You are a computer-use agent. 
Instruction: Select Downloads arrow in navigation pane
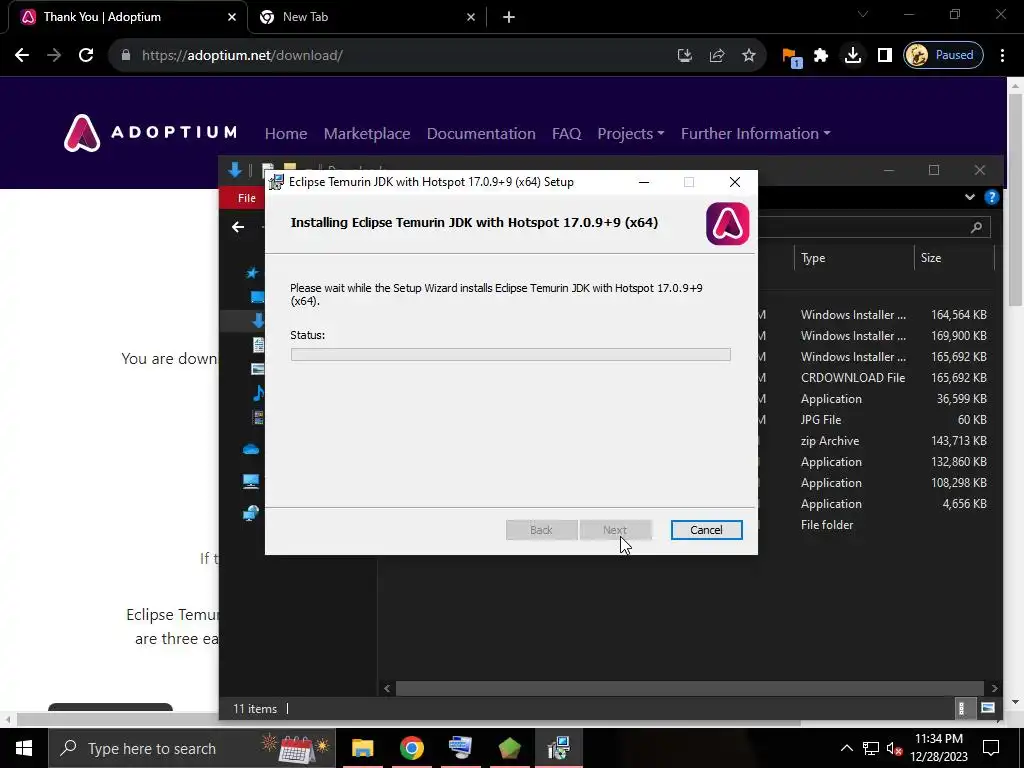coord(258,320)
